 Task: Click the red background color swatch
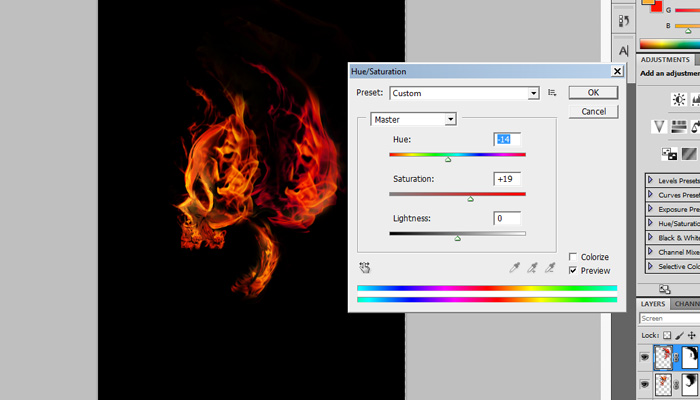click(x=657, y=8)
